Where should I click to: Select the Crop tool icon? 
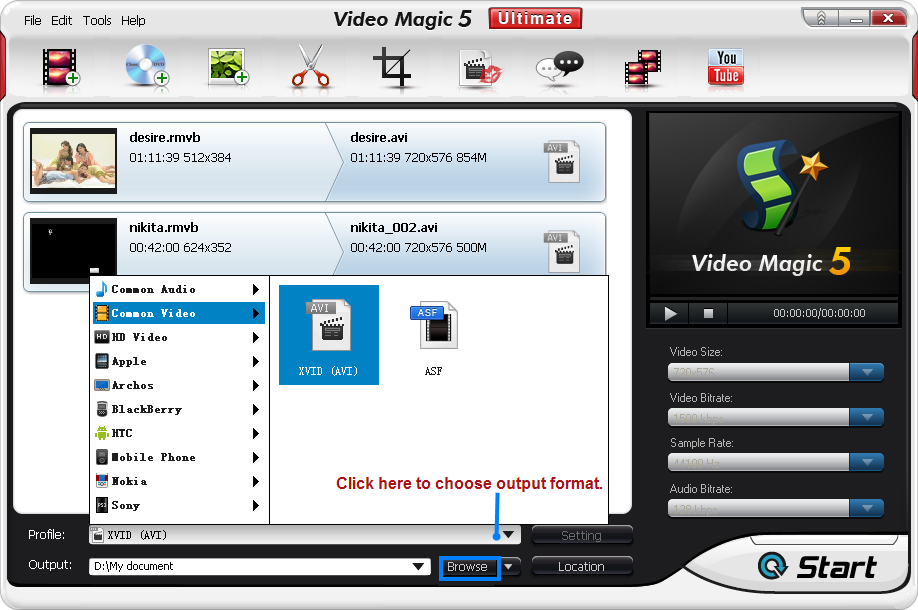pos(392,67)
